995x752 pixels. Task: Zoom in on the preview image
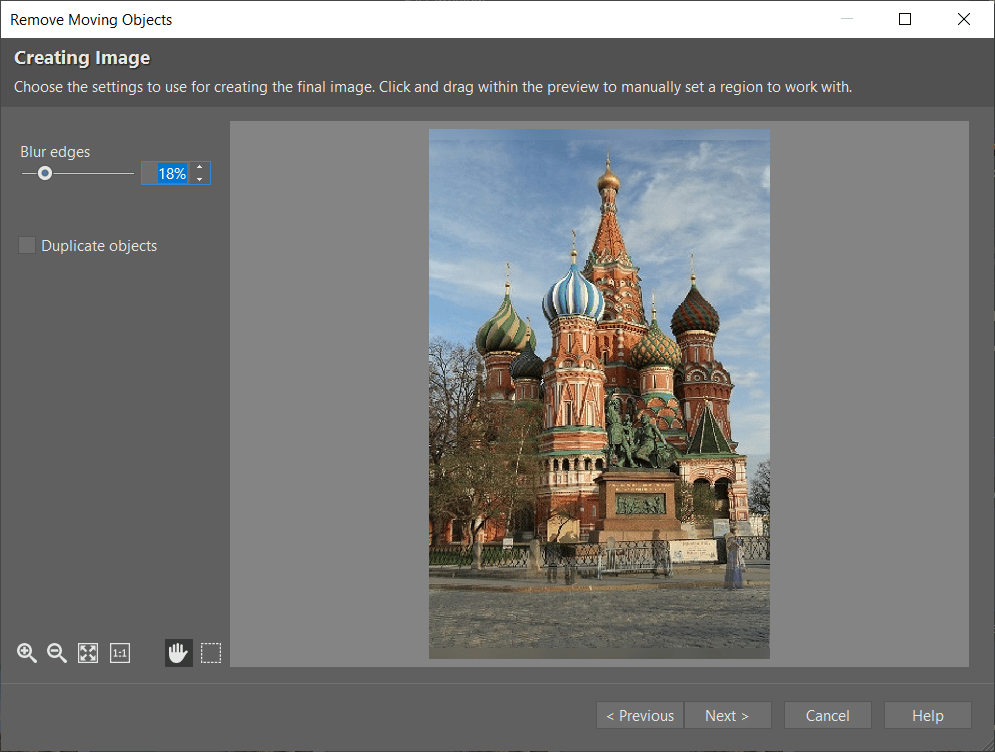pos(27,653)
